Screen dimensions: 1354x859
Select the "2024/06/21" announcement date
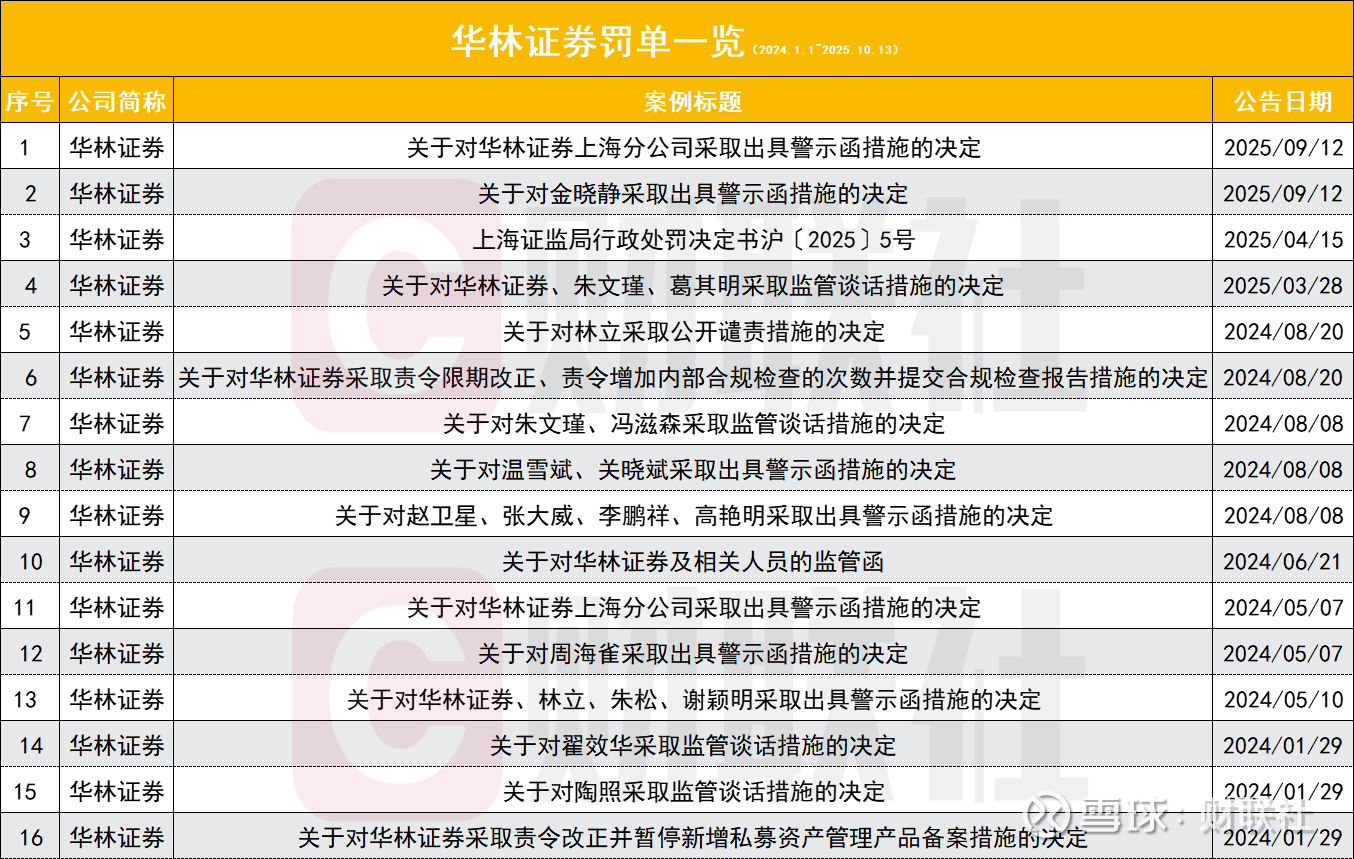pyautogui.click(x=1284, y=562)
